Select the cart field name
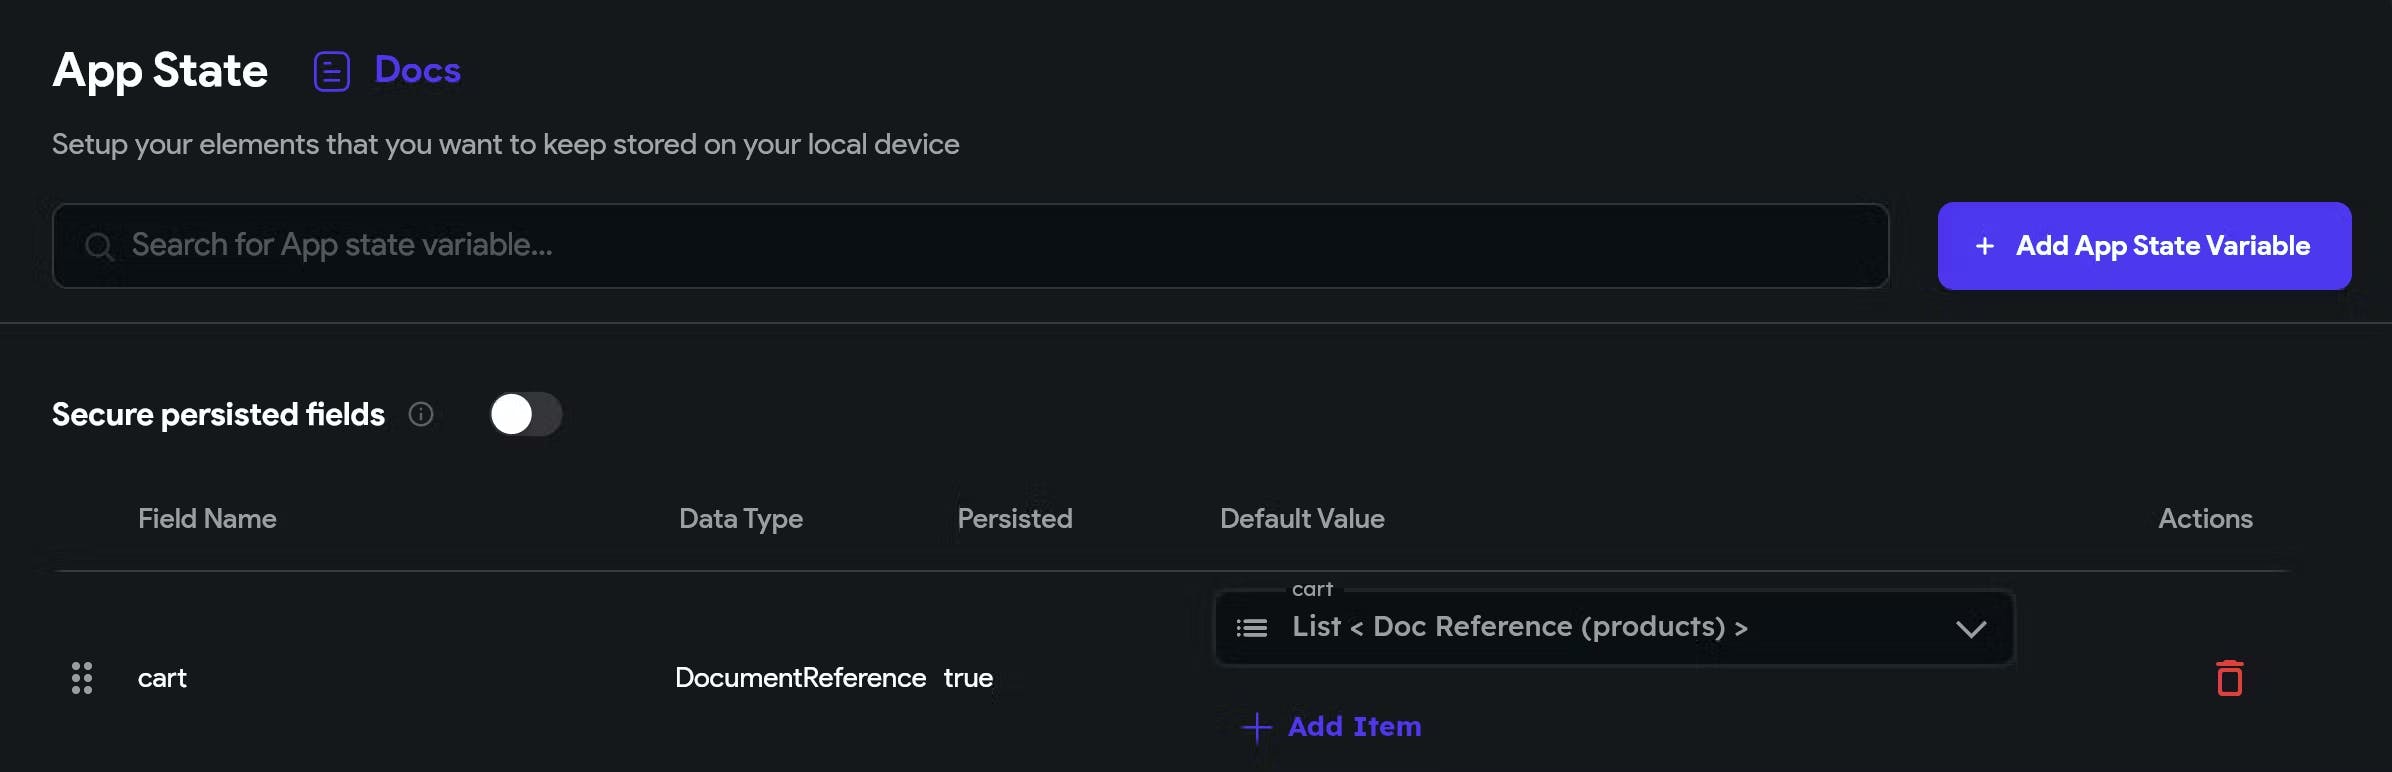Screen dimensions: 2392x772 coord(162,678)
